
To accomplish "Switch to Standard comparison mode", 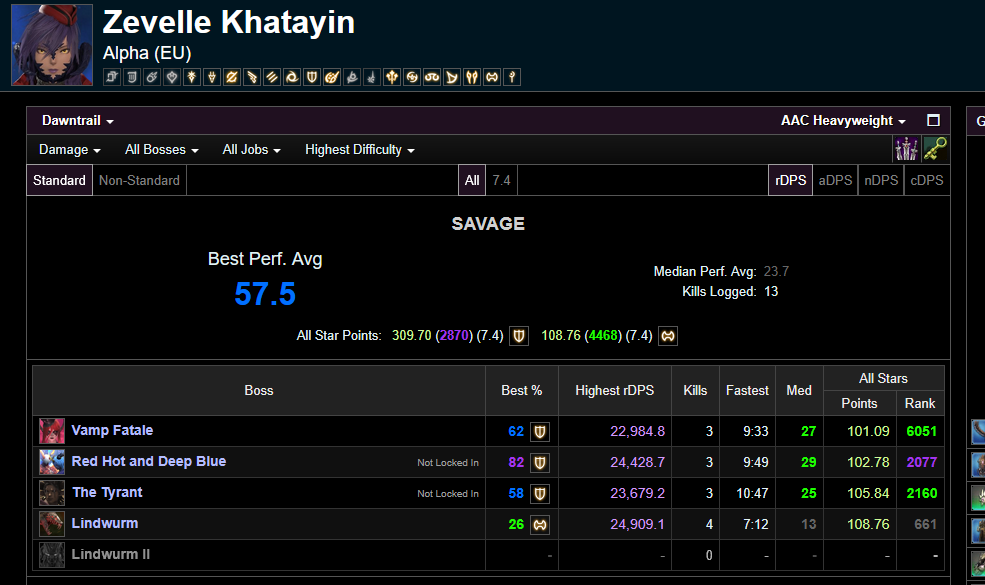I will 59,180.
